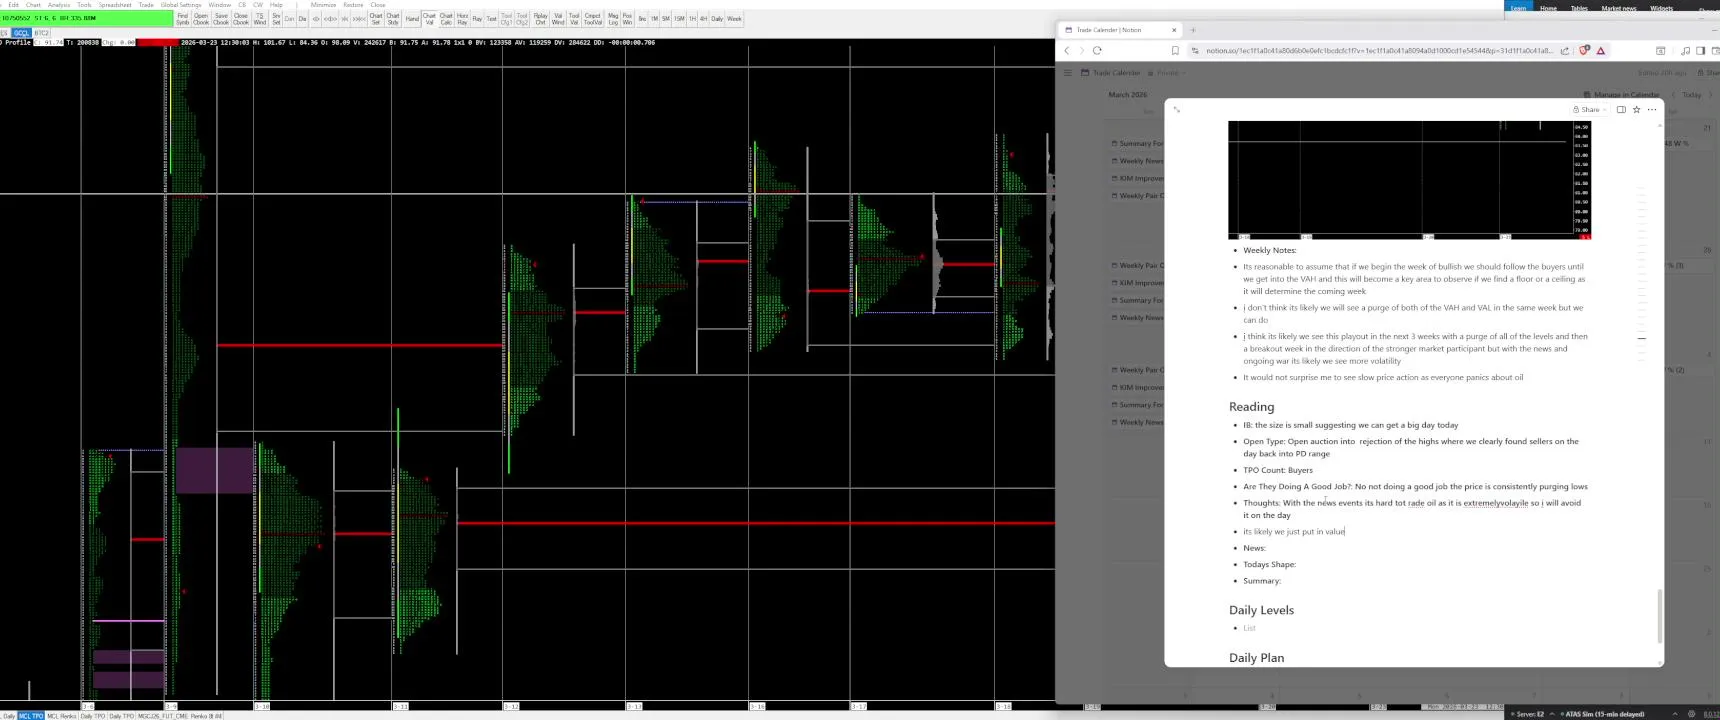
Task: Toggle the Chart Val tool
Action: pyautogui.click(x=429, y=19)
